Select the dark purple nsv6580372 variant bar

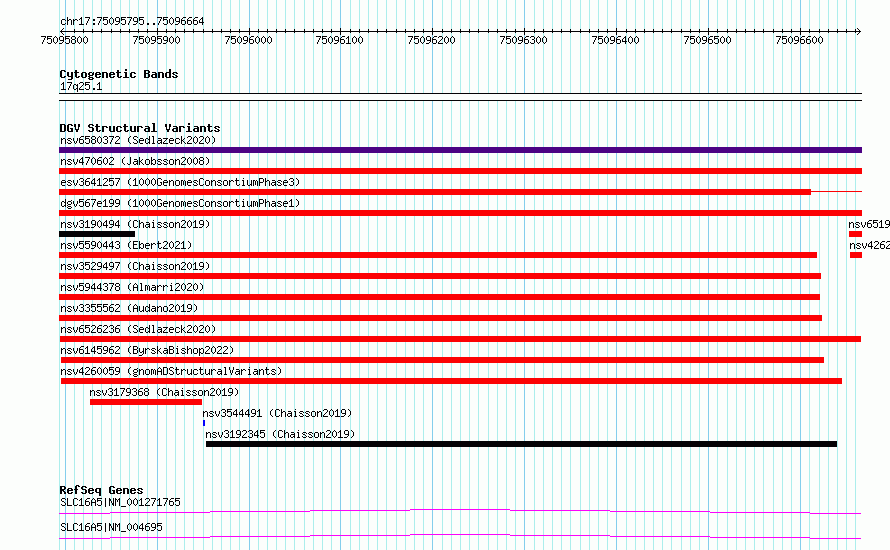click(460, 150)
